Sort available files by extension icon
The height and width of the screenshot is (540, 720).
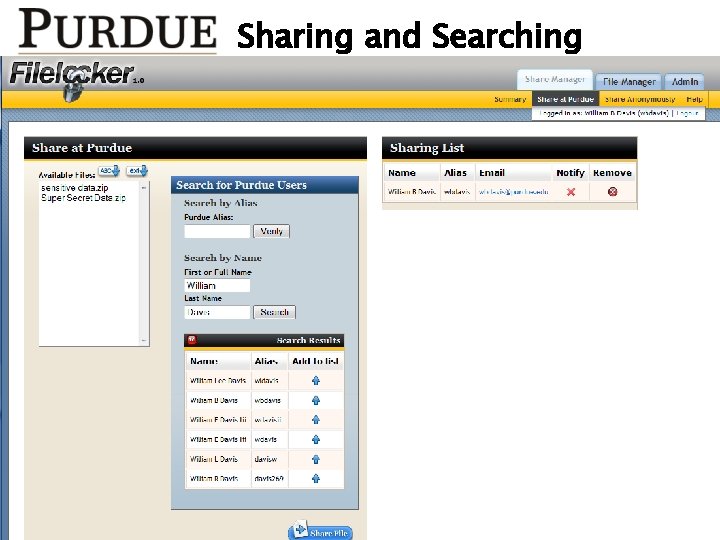(x=137, y=171)
